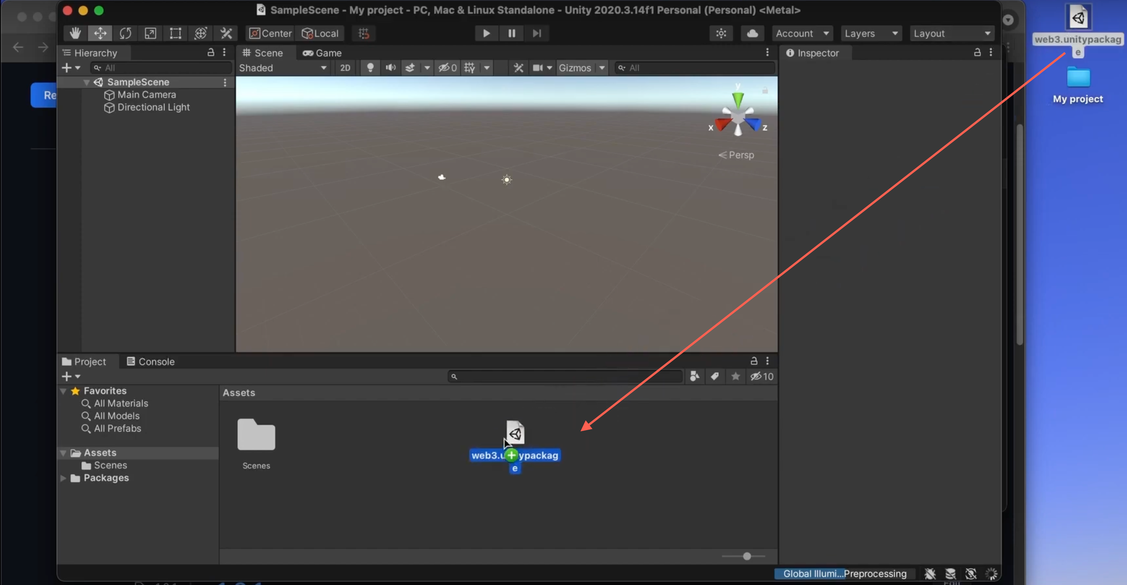Select the Inspector tab
This screenshot has height=585, width=1127.
pyautogui.click(x=812, y=52)
